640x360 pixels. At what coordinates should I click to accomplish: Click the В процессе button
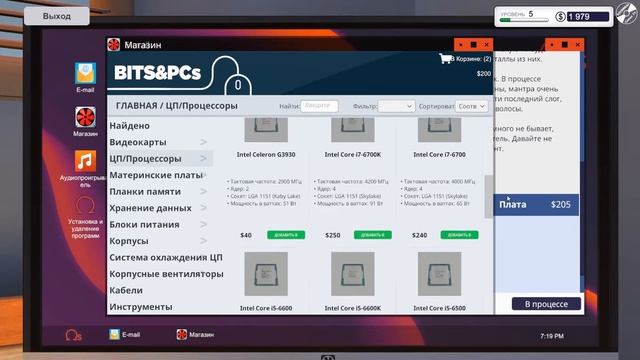click(x=546, y=304)
